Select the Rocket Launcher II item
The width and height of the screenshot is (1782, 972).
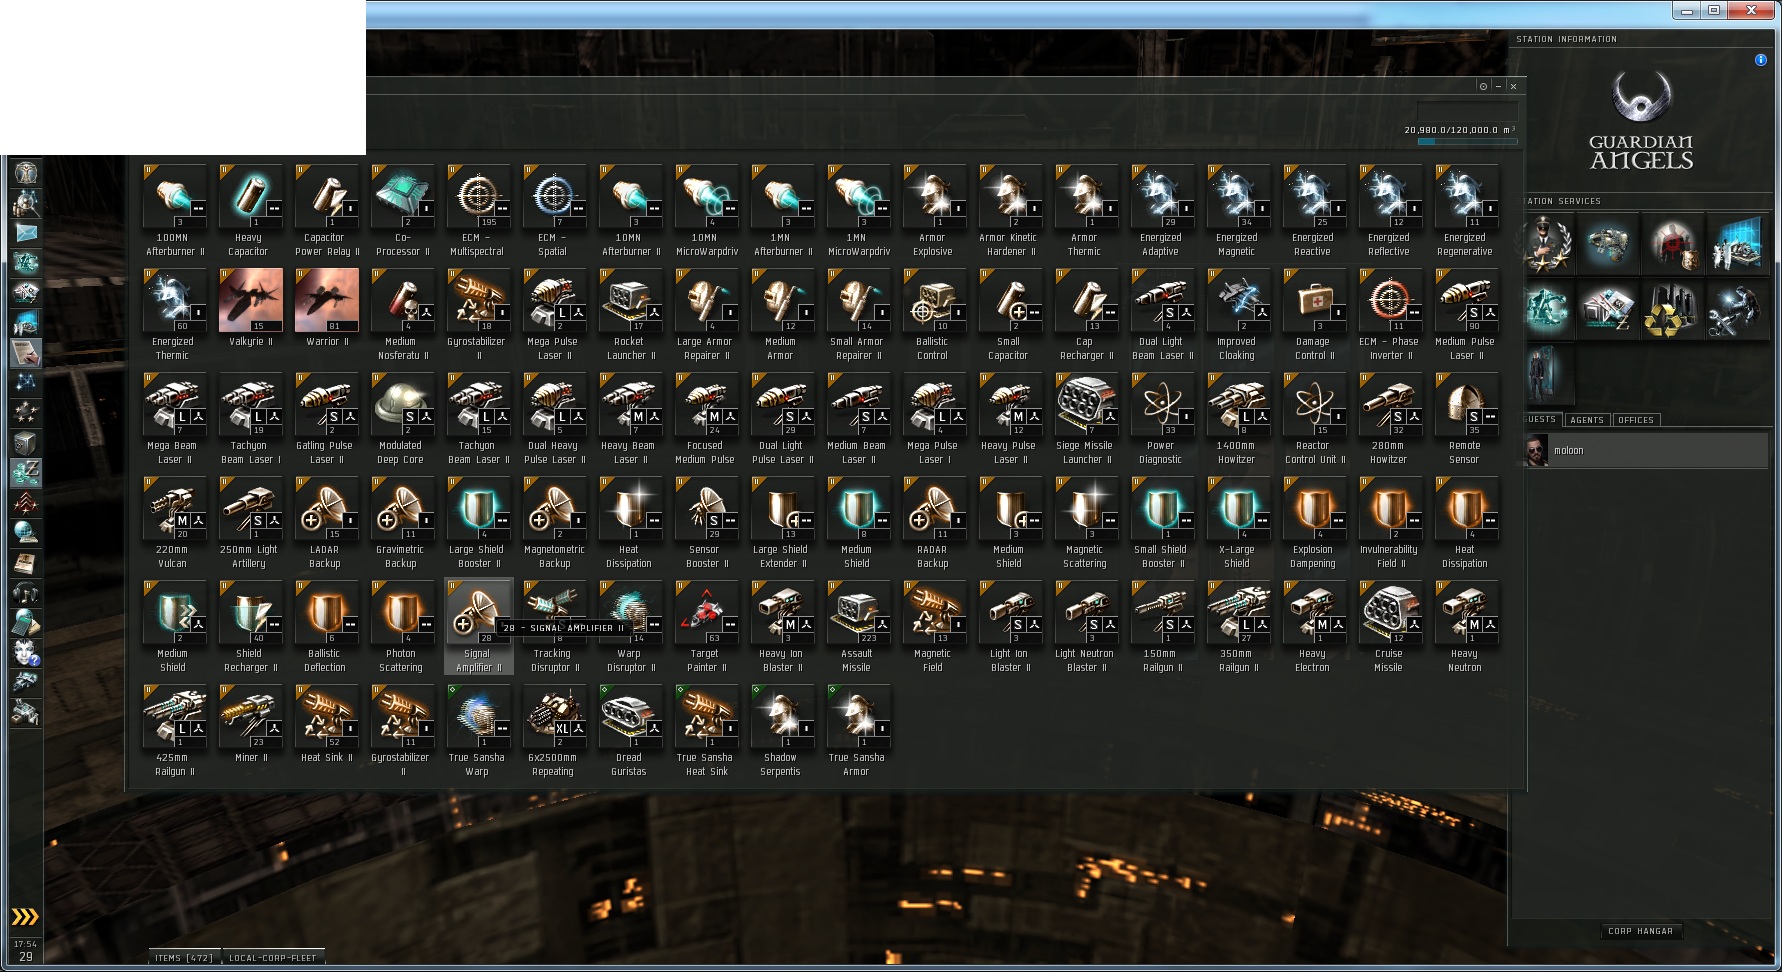(629, 314)
